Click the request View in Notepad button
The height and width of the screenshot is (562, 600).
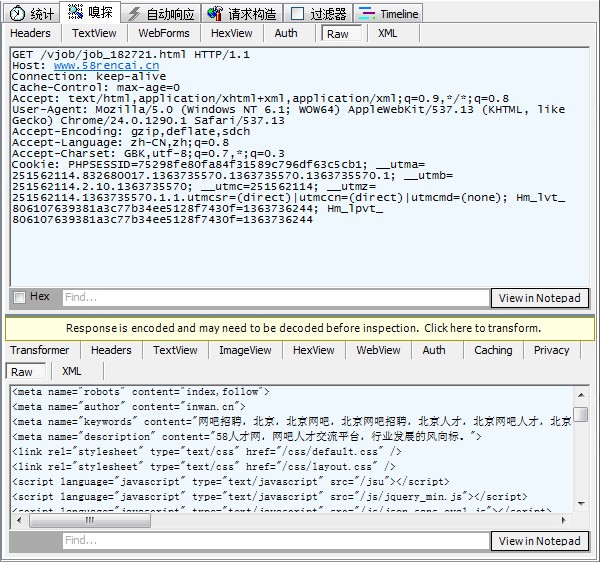tap(539, 298)
